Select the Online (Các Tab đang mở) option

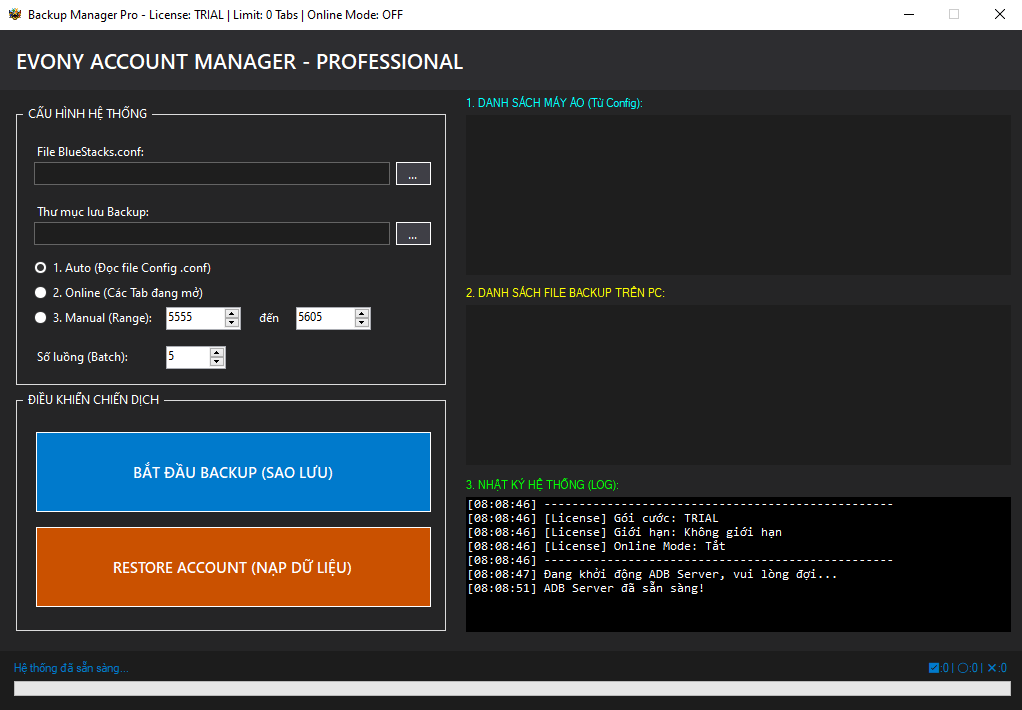40,292
